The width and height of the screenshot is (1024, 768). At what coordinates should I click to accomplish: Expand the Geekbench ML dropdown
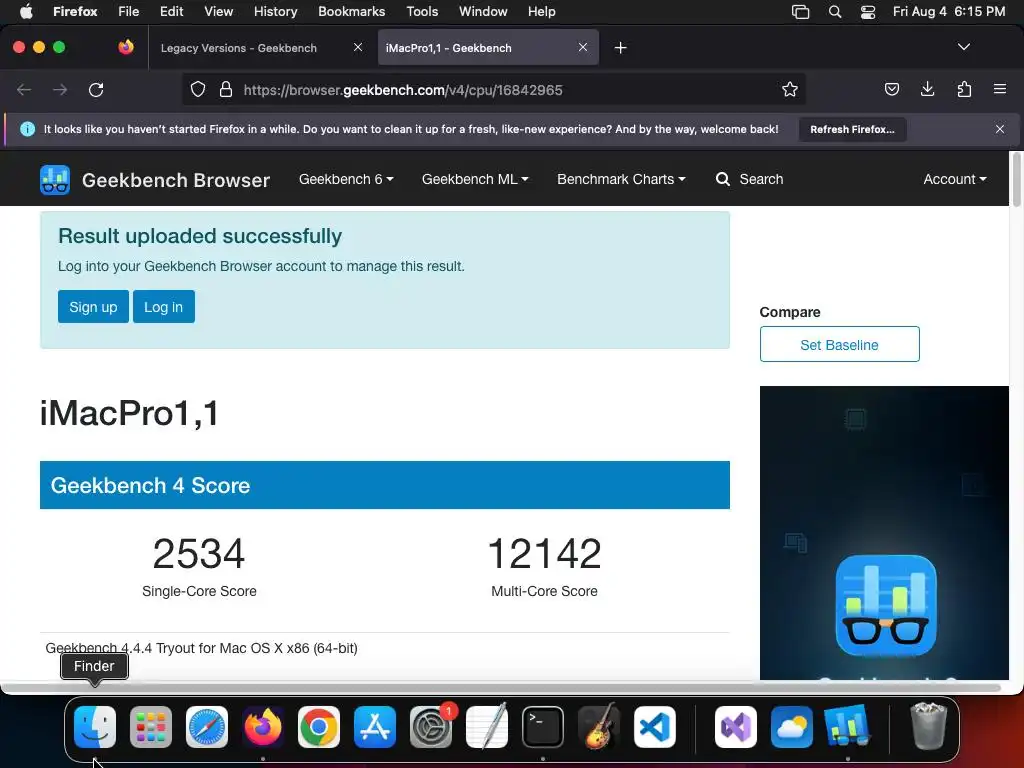(475, 179)
